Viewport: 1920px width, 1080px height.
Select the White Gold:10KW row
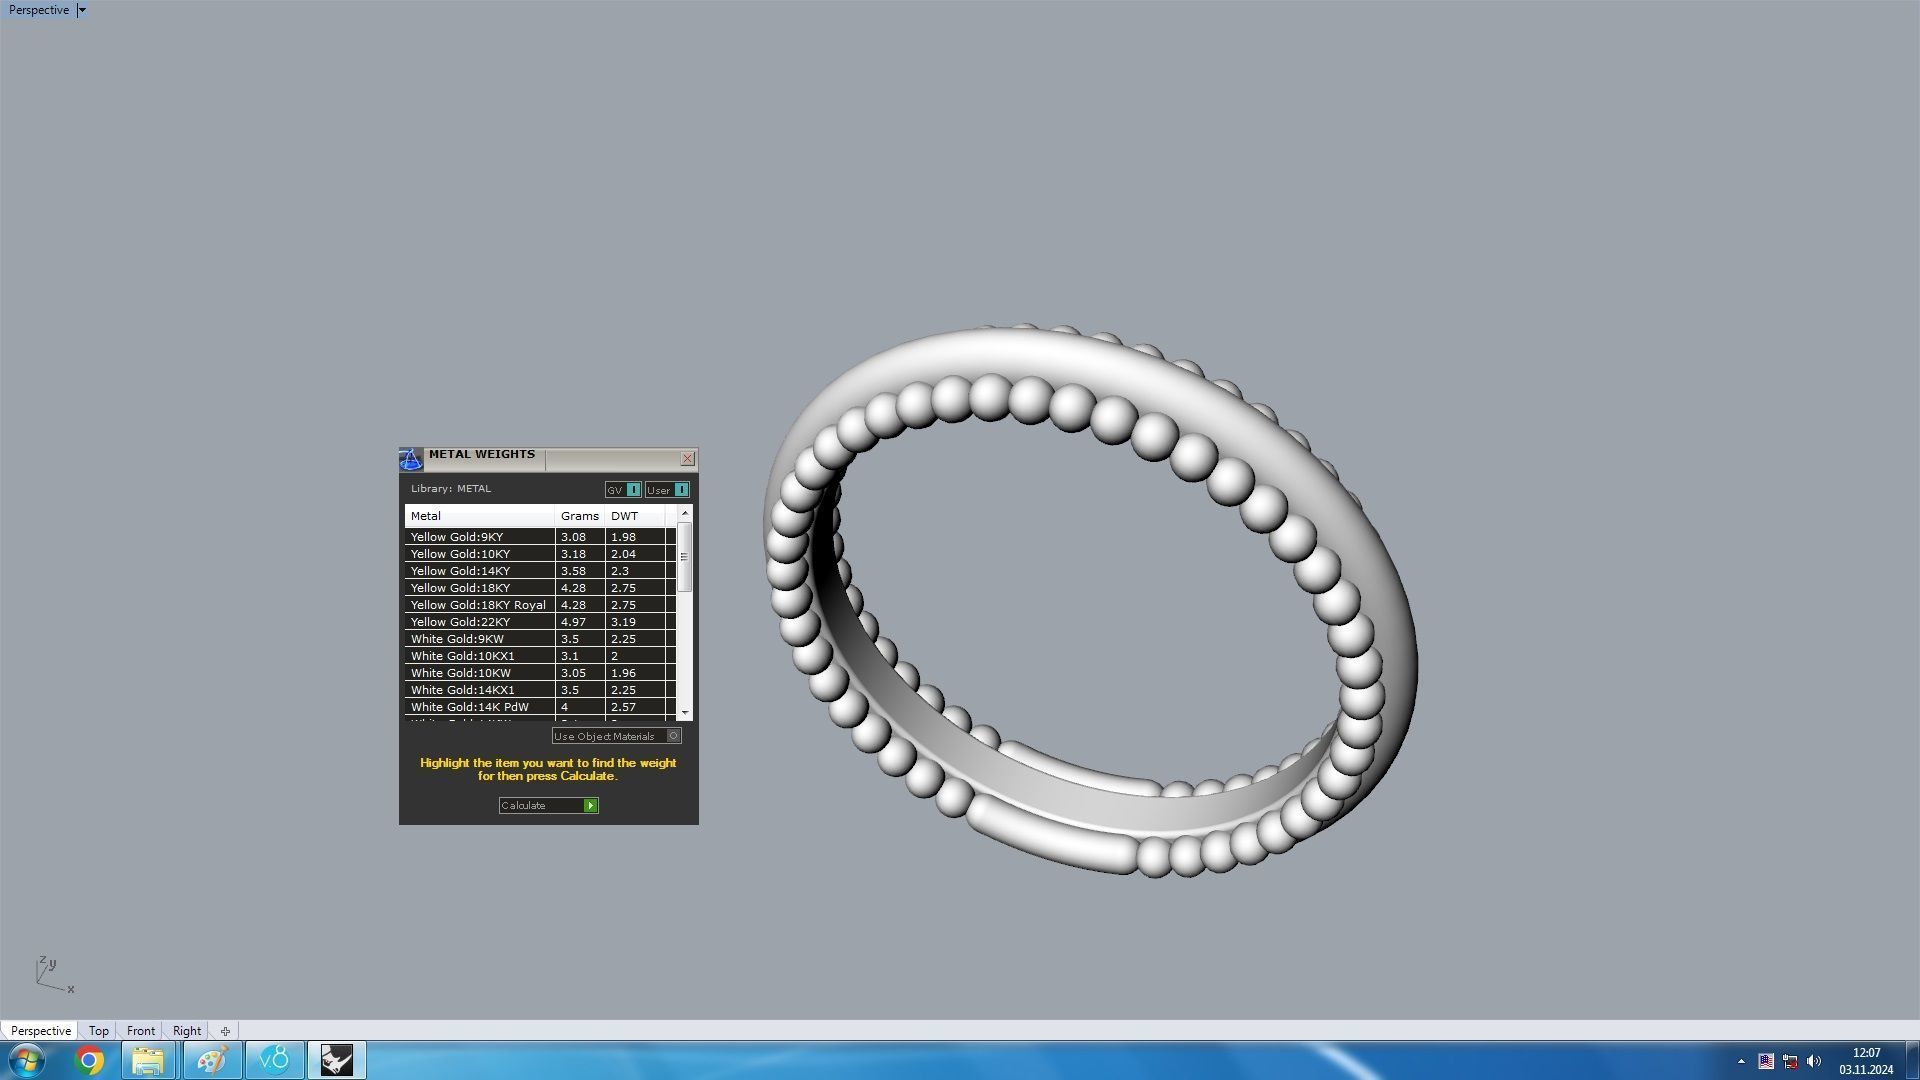coord(540,673)
